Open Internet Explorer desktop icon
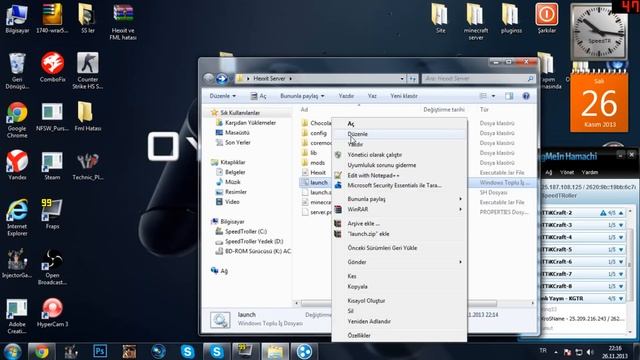This screenshot has width=640, height=360. (x=17, y=217)
